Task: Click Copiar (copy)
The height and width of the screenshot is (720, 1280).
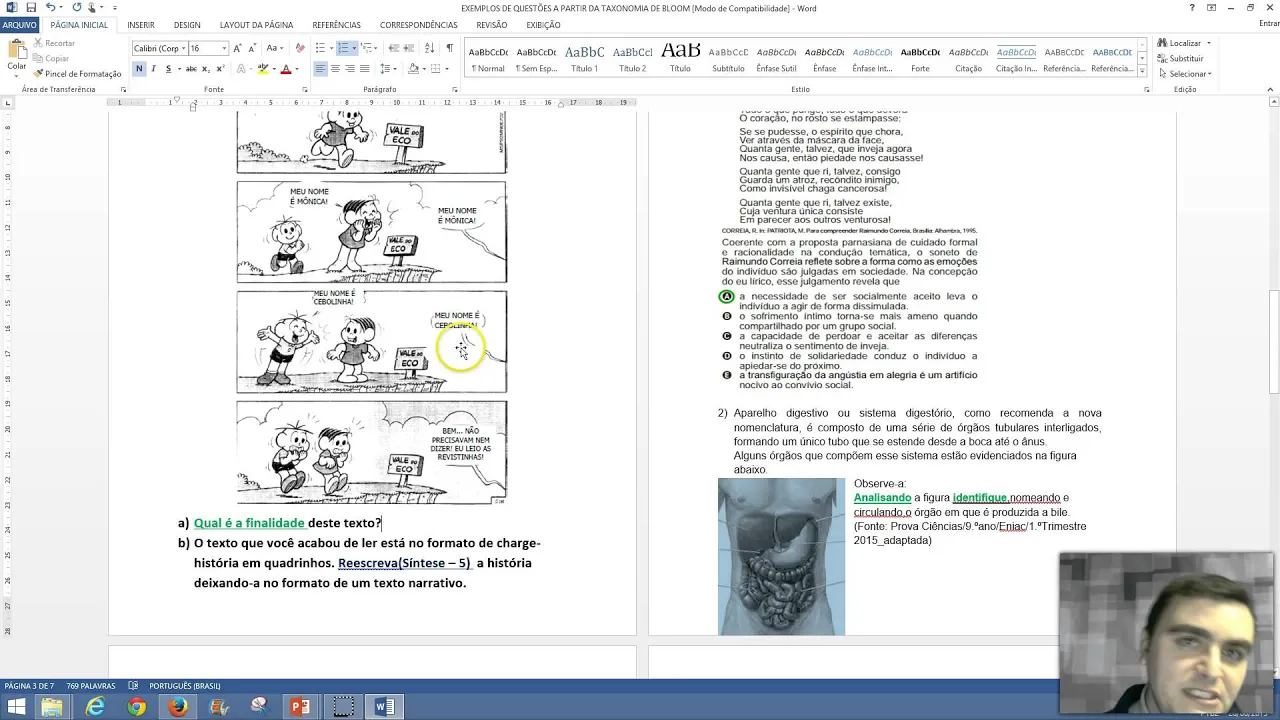Action: 52,59
